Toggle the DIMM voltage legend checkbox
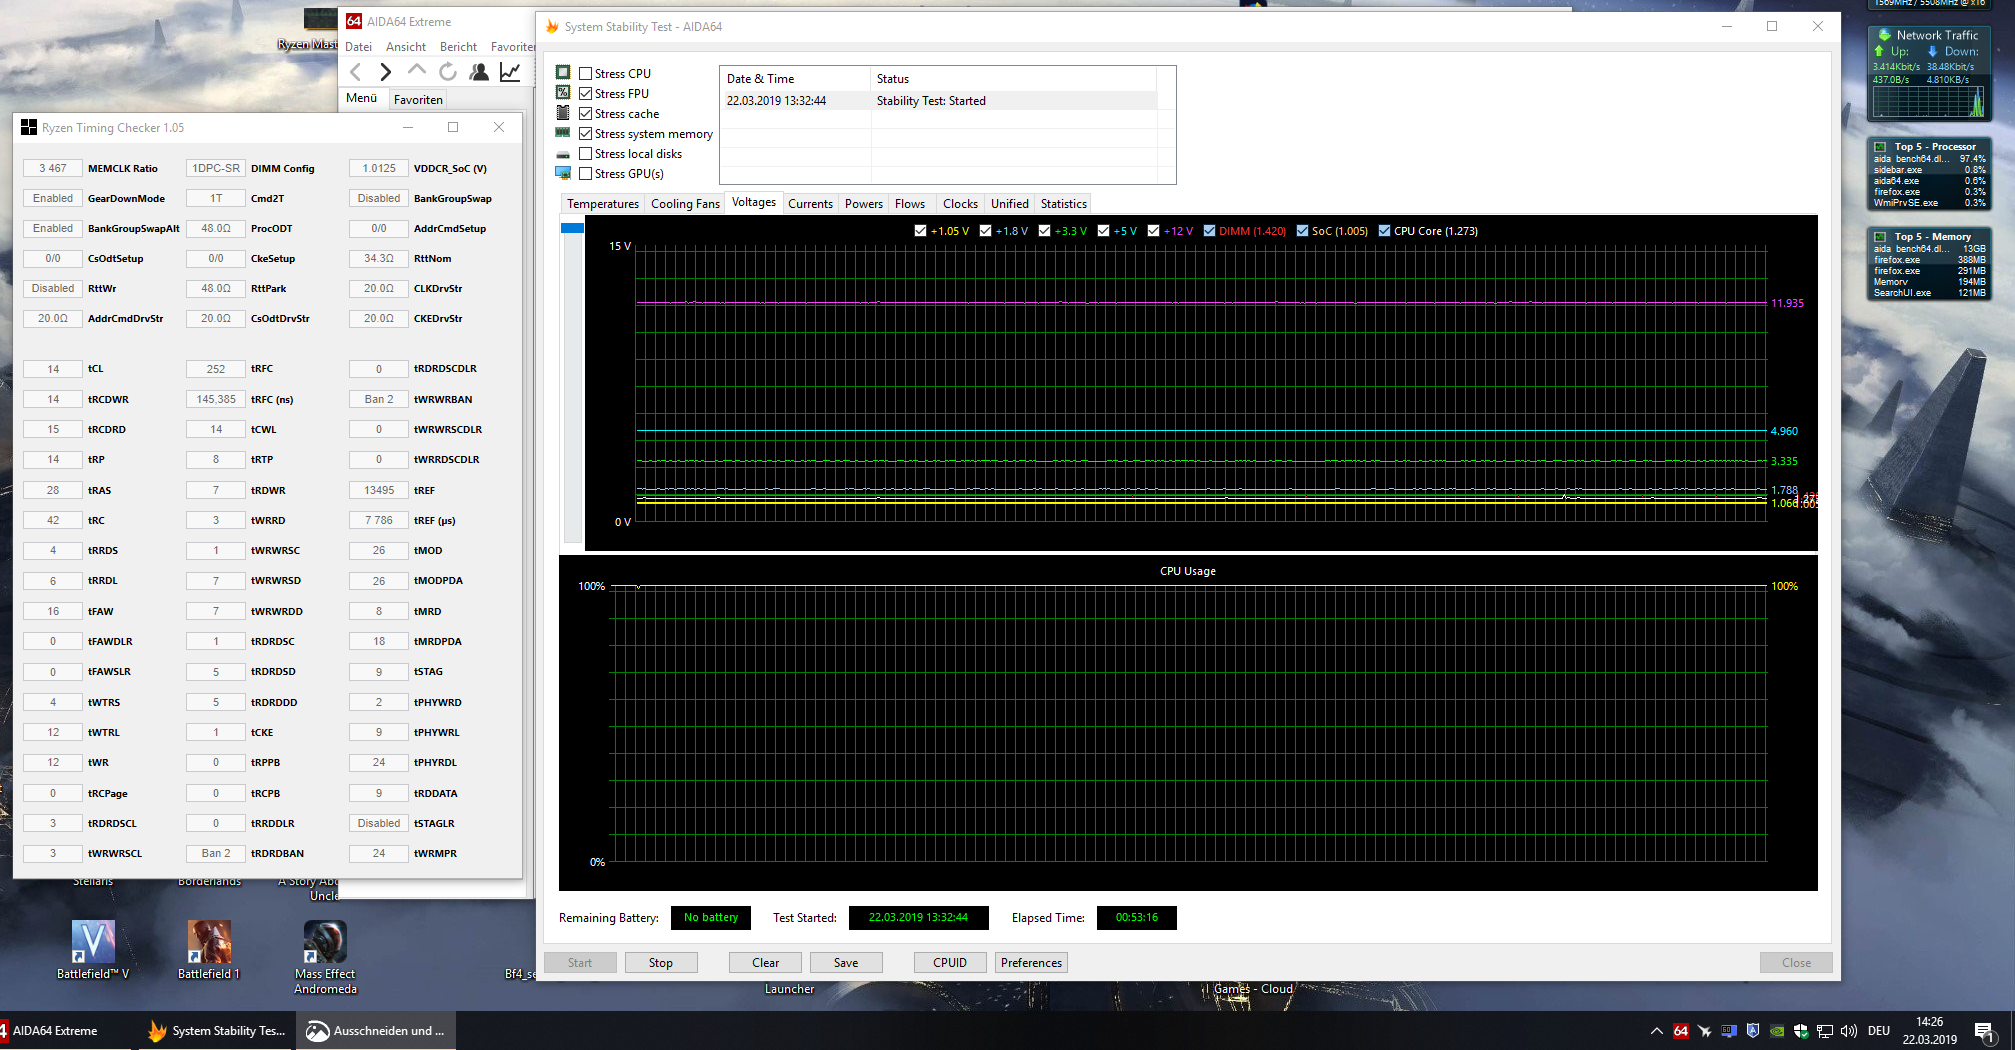This screenshot has height=1050, width=2015. (1209, 231)
